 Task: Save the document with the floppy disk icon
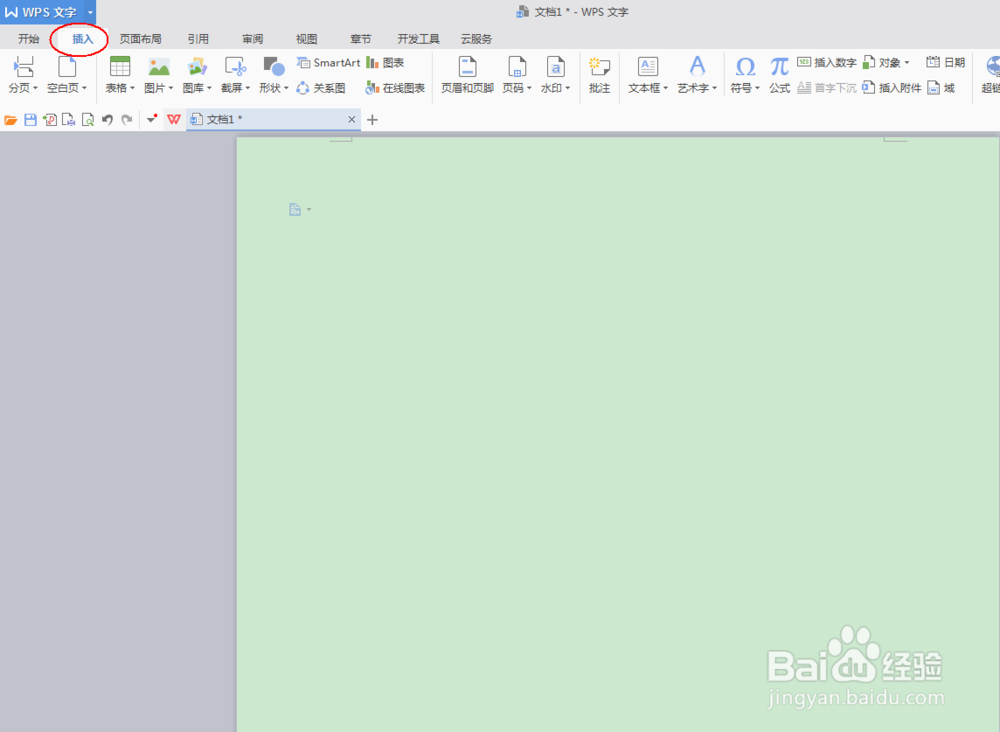pyautogui.click(x=30, y=120)
